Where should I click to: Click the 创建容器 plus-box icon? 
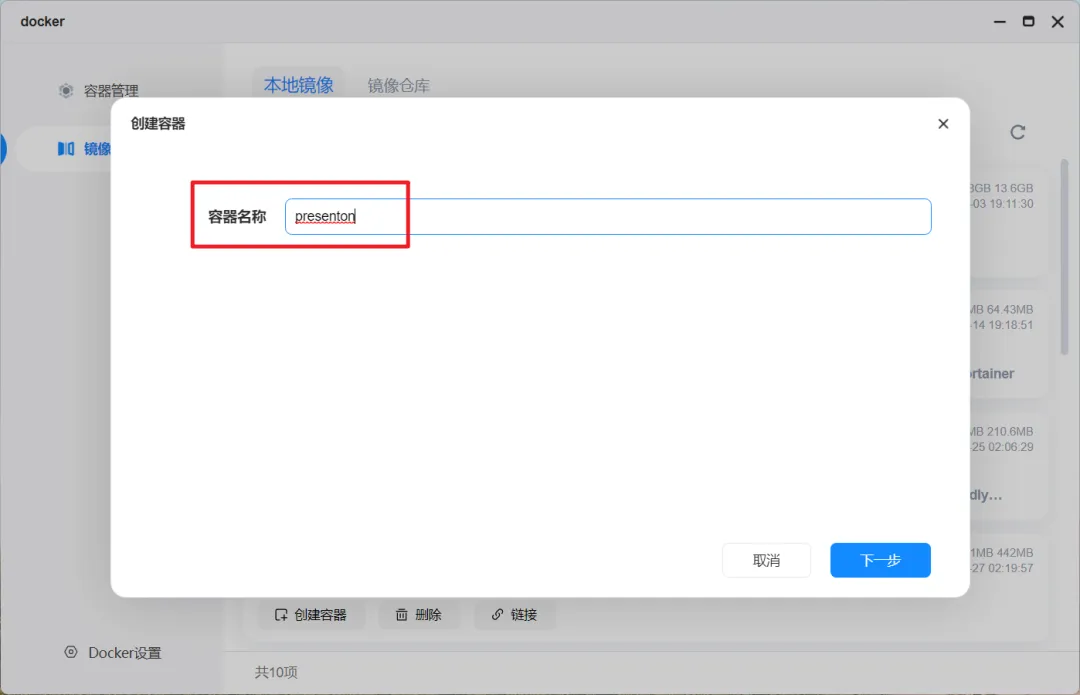click(x=281, y=614)
